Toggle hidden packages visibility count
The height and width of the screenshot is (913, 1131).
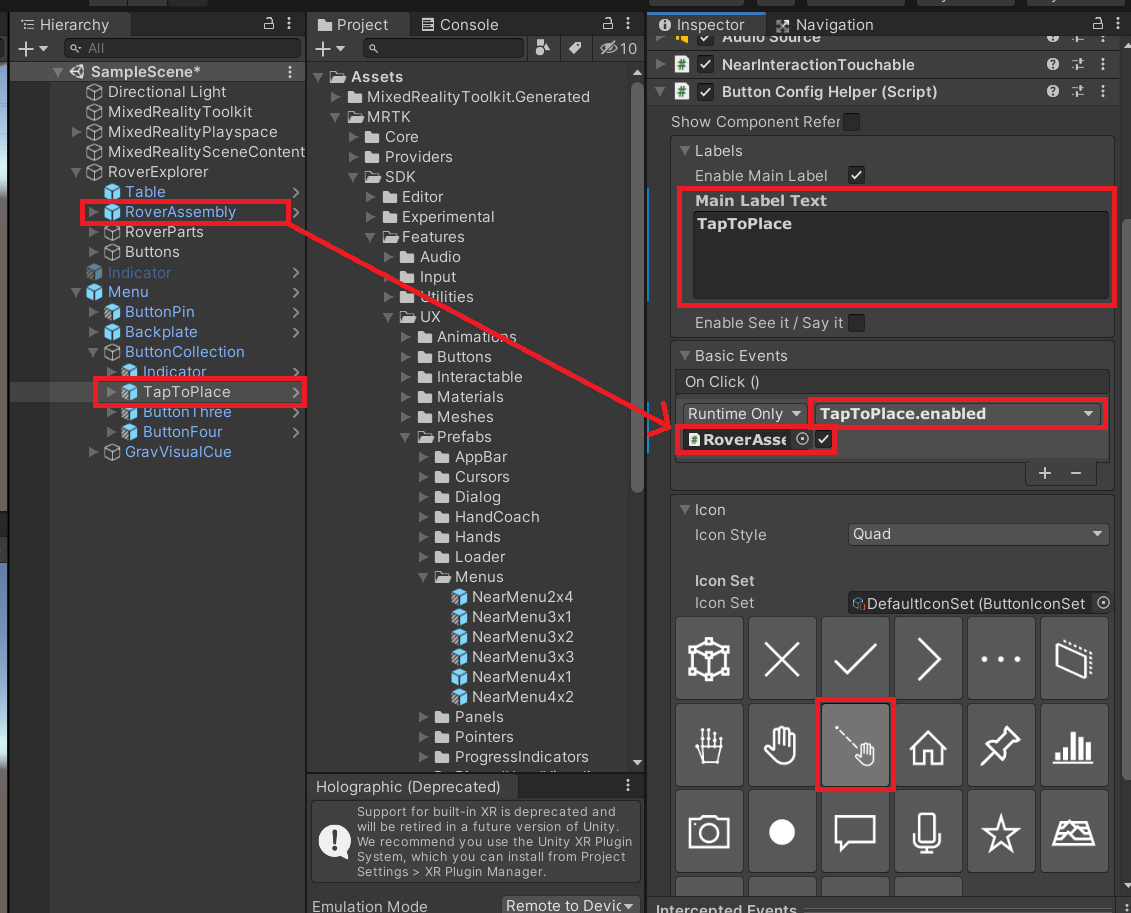619,48
